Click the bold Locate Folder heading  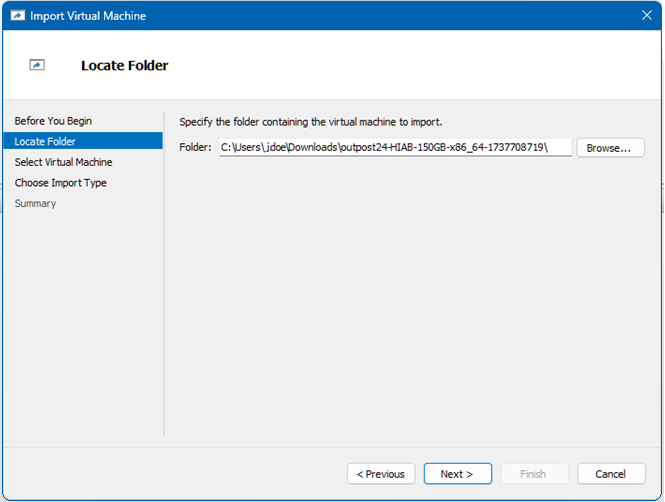click(x=124, y=66)
